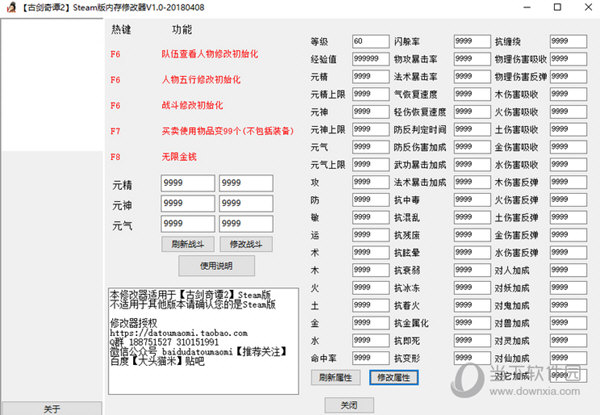This screenshot has width=600, height=415.
Task: Click the 修改属性 button
Action: tap(394, 378)
